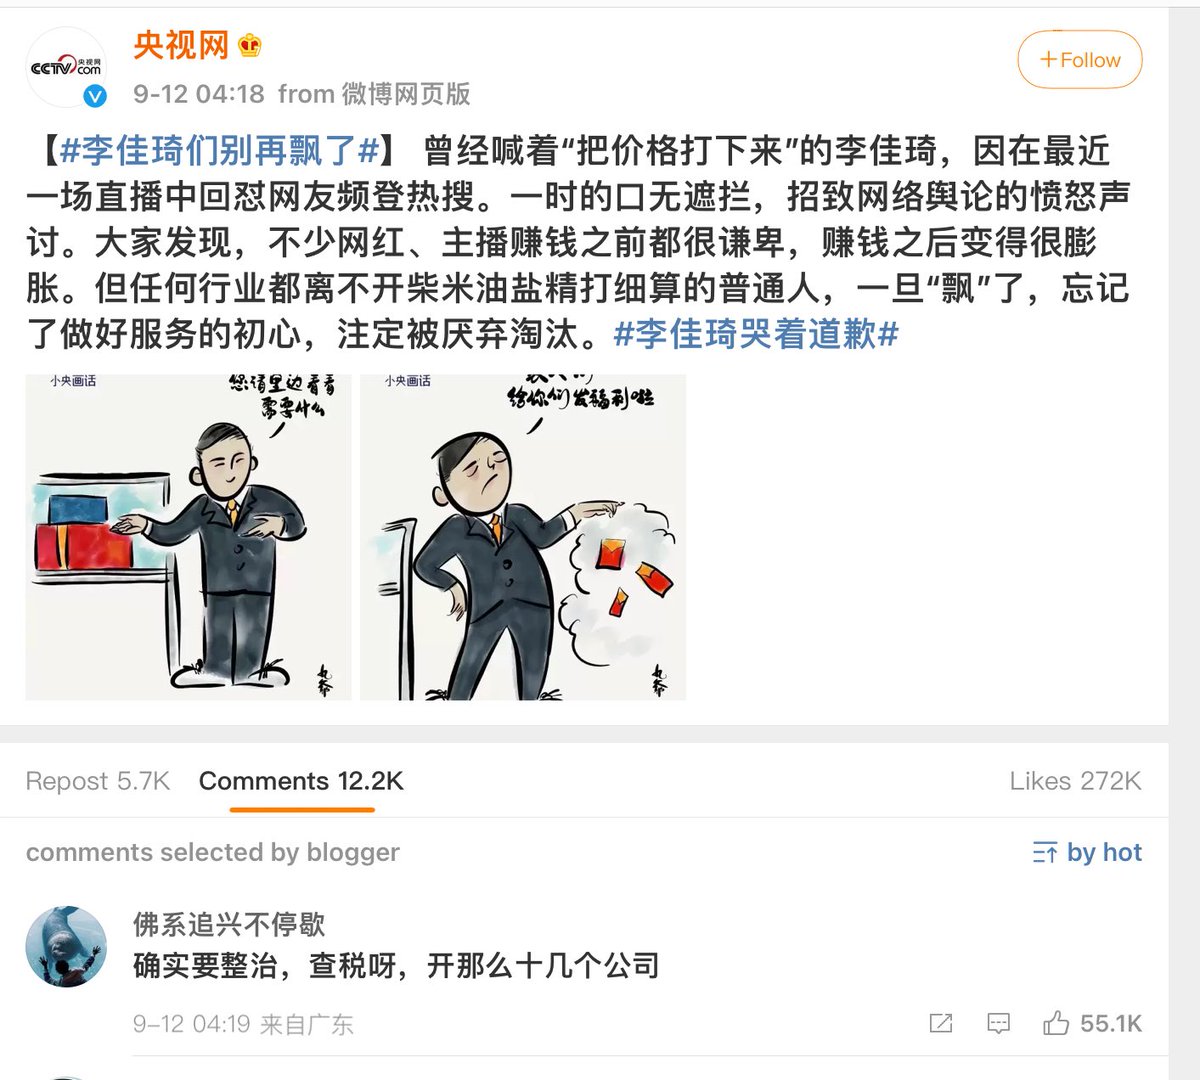The image size is (1200, 1080).
Task: Share the comment via forward icon
Action: click(x=941, y=1023)
